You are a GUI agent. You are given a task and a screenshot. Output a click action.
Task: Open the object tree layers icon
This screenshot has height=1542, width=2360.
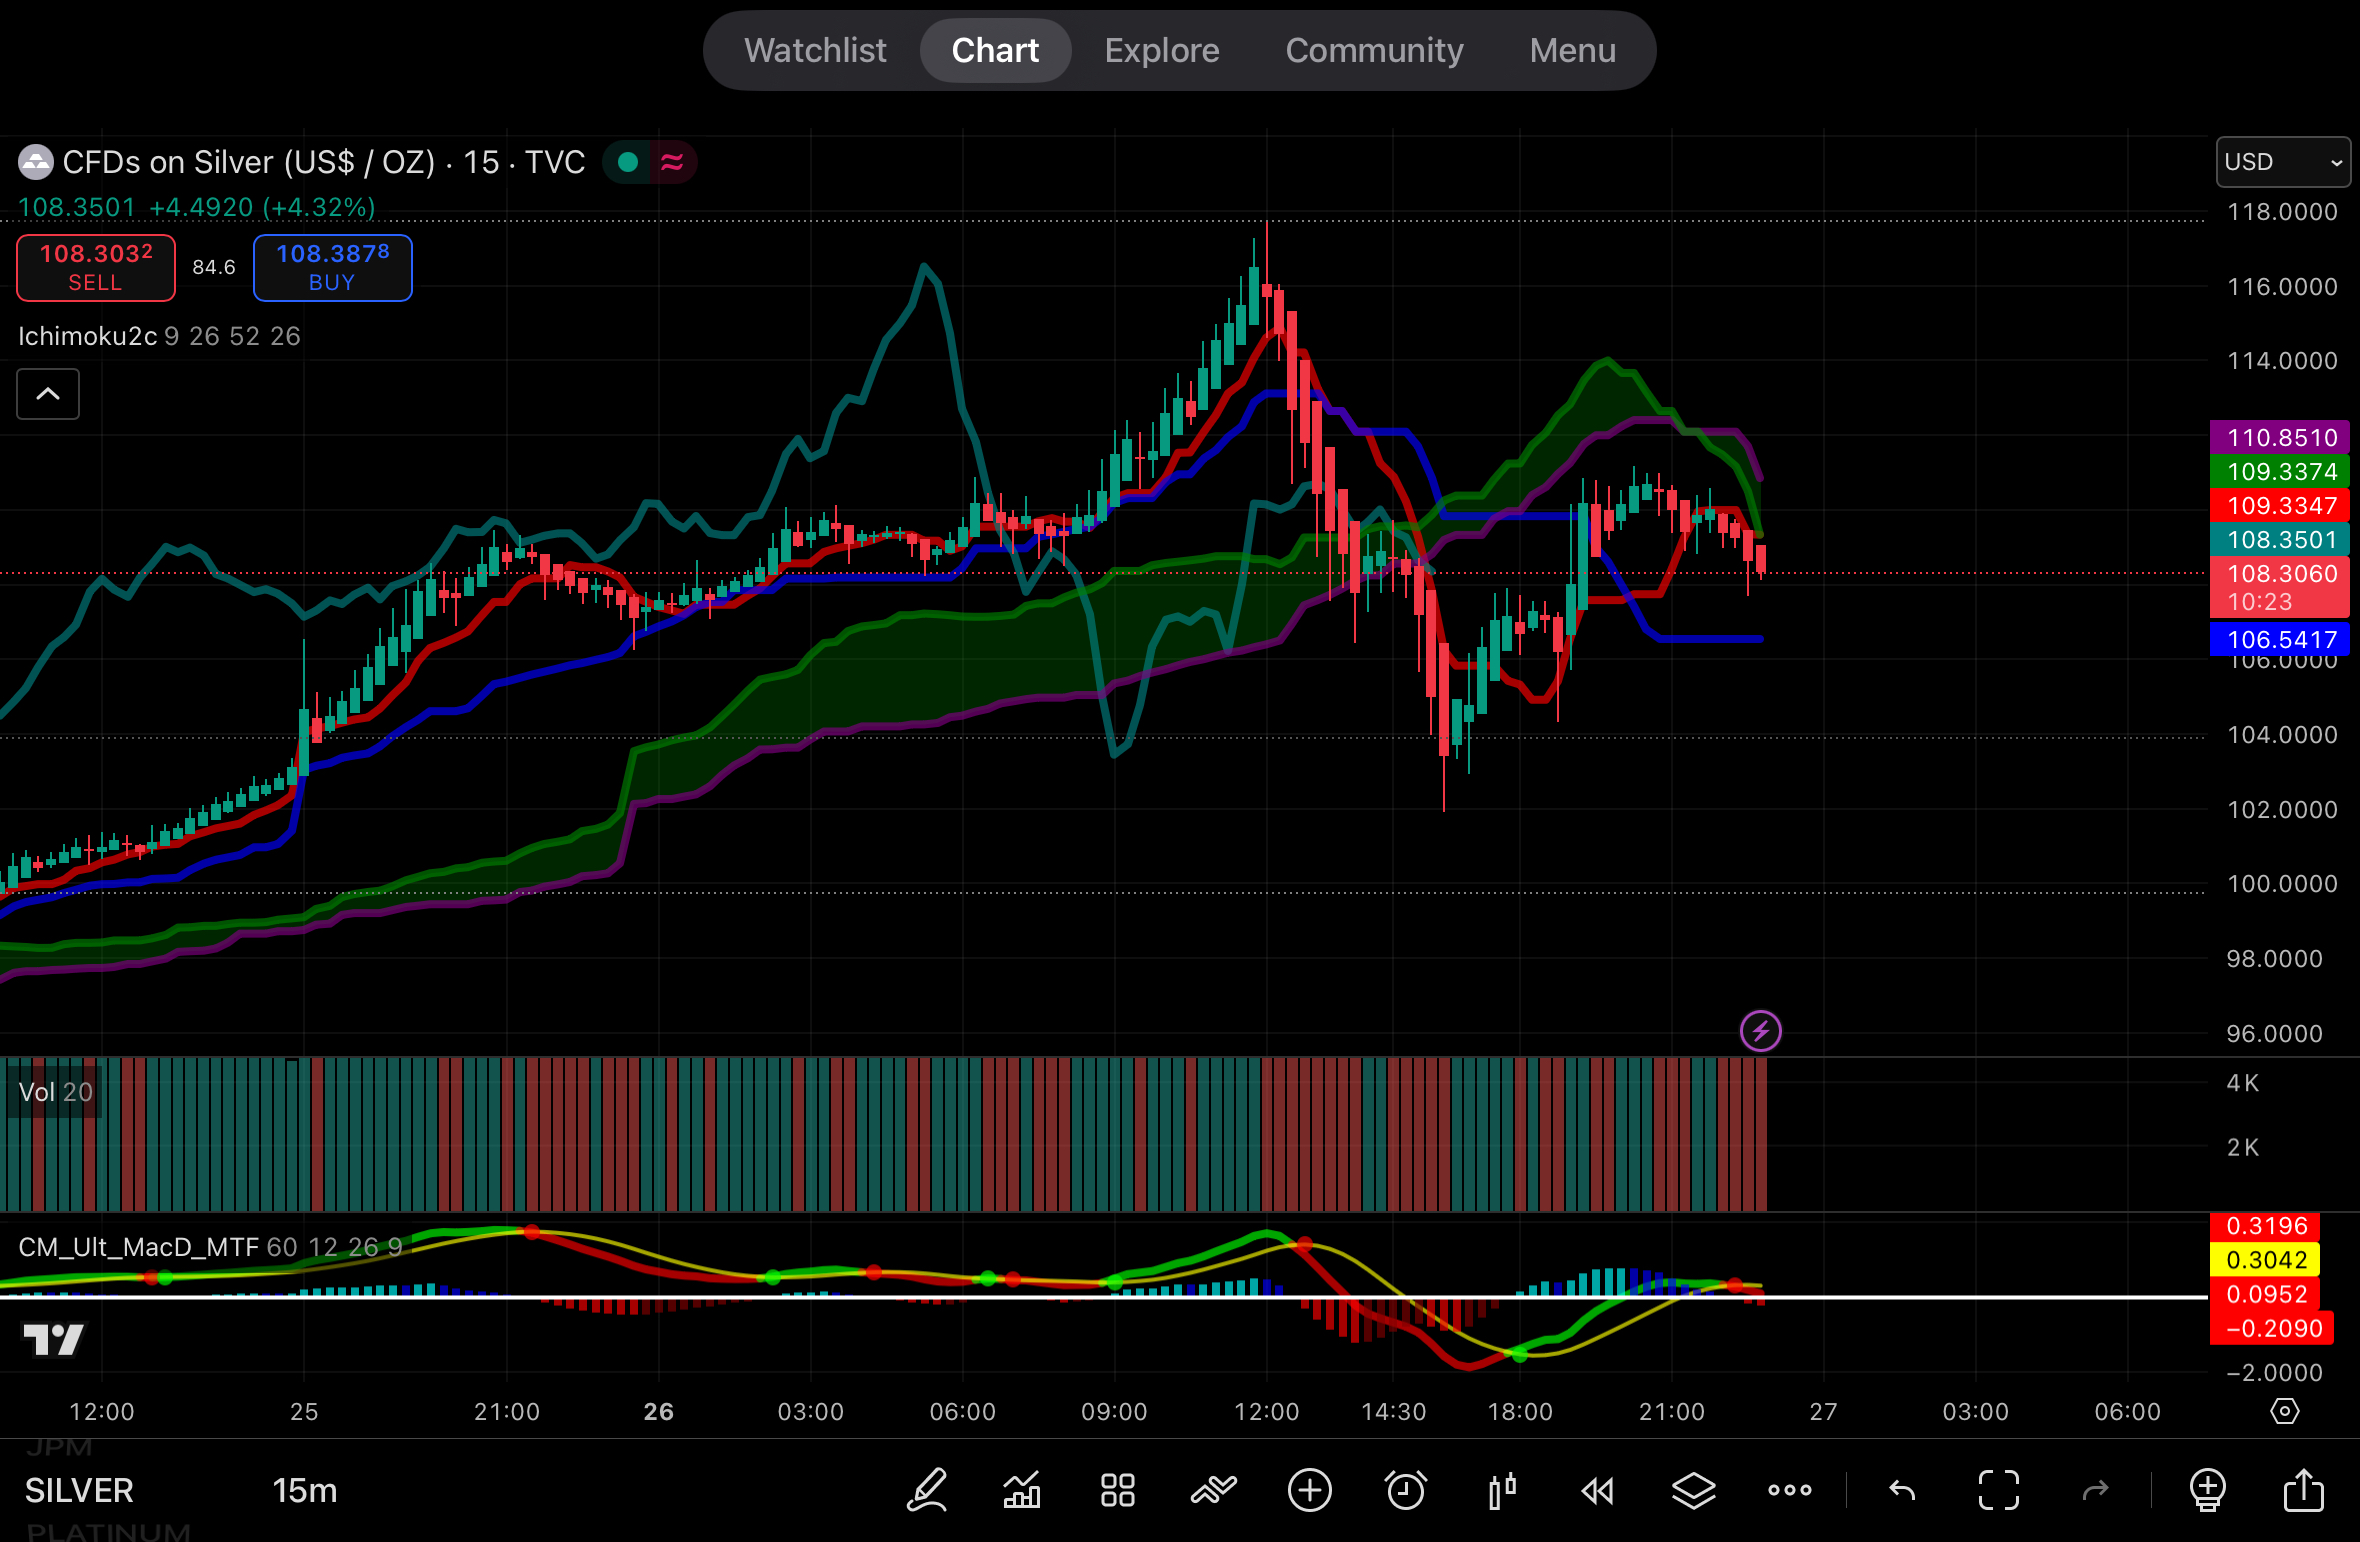[1693, 1491]
